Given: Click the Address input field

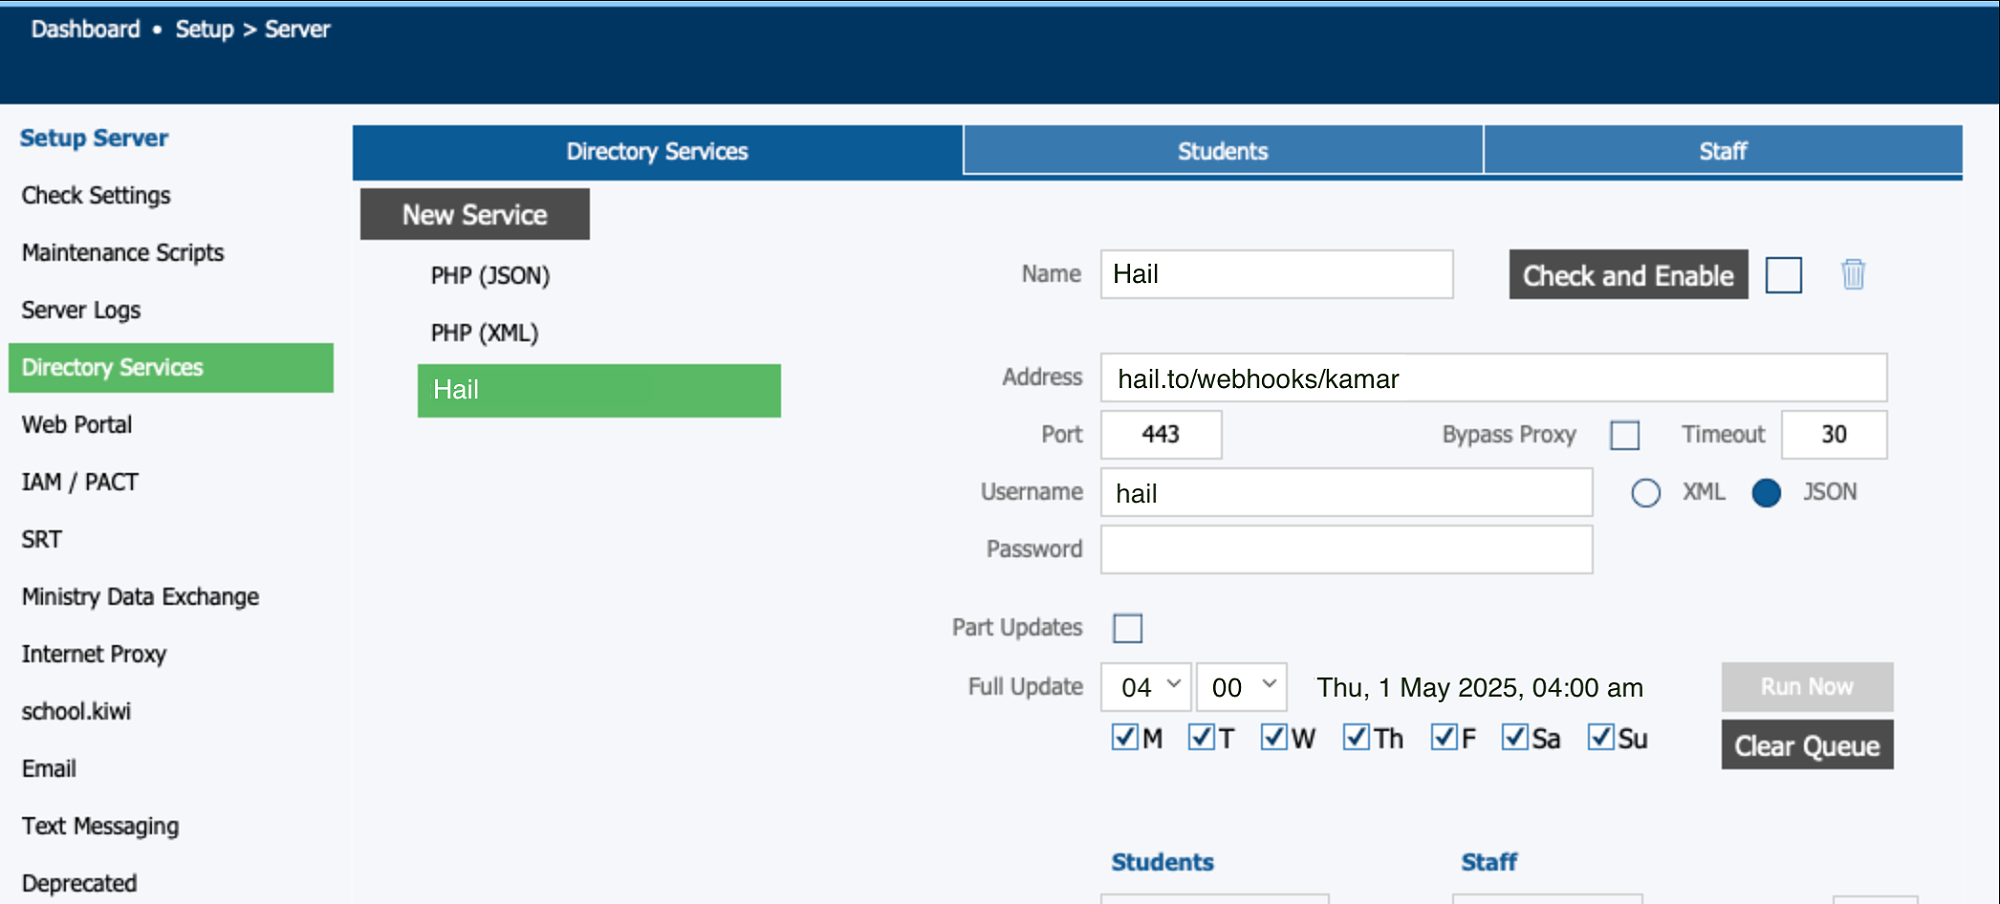Looking at the screenshot, I should [x=1493, y=379].
